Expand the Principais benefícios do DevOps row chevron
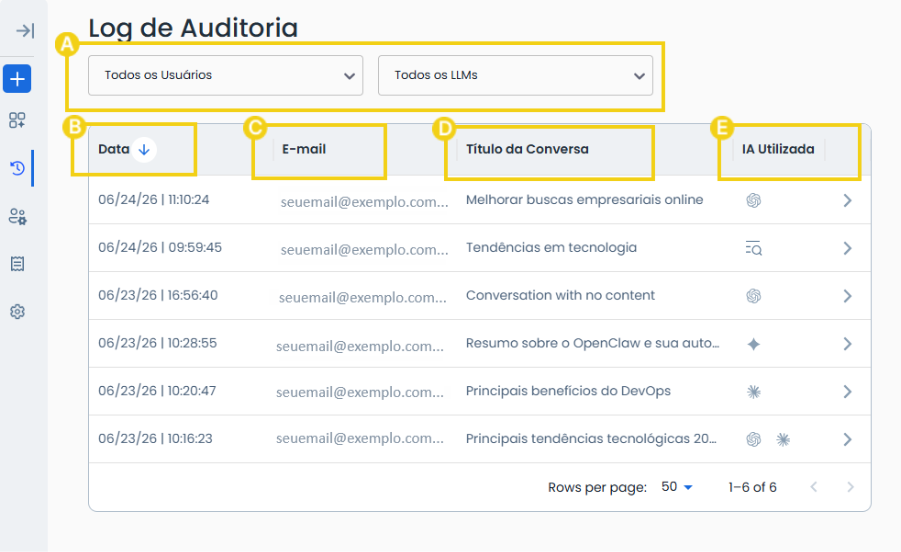This screenshot has height=552, width=901. tap(848, 392)
